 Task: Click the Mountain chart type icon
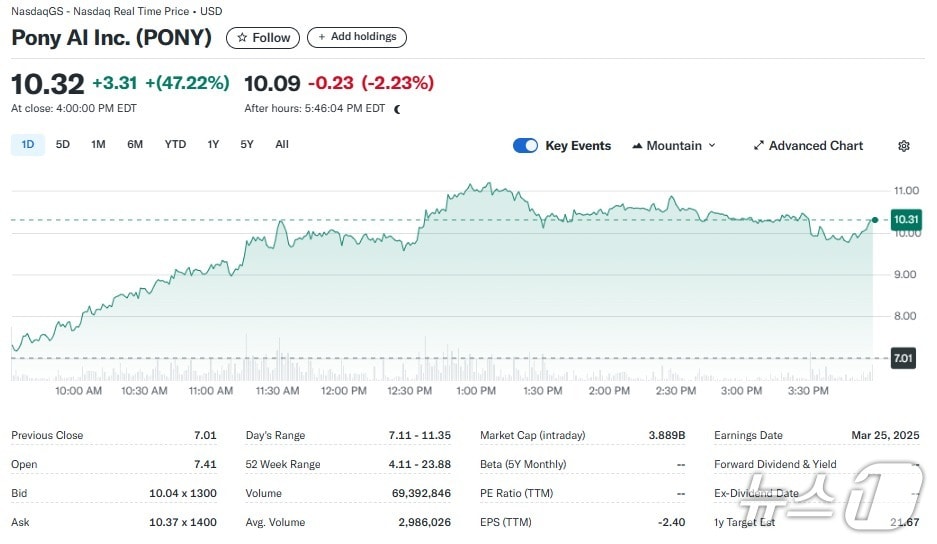coord(637,146)
